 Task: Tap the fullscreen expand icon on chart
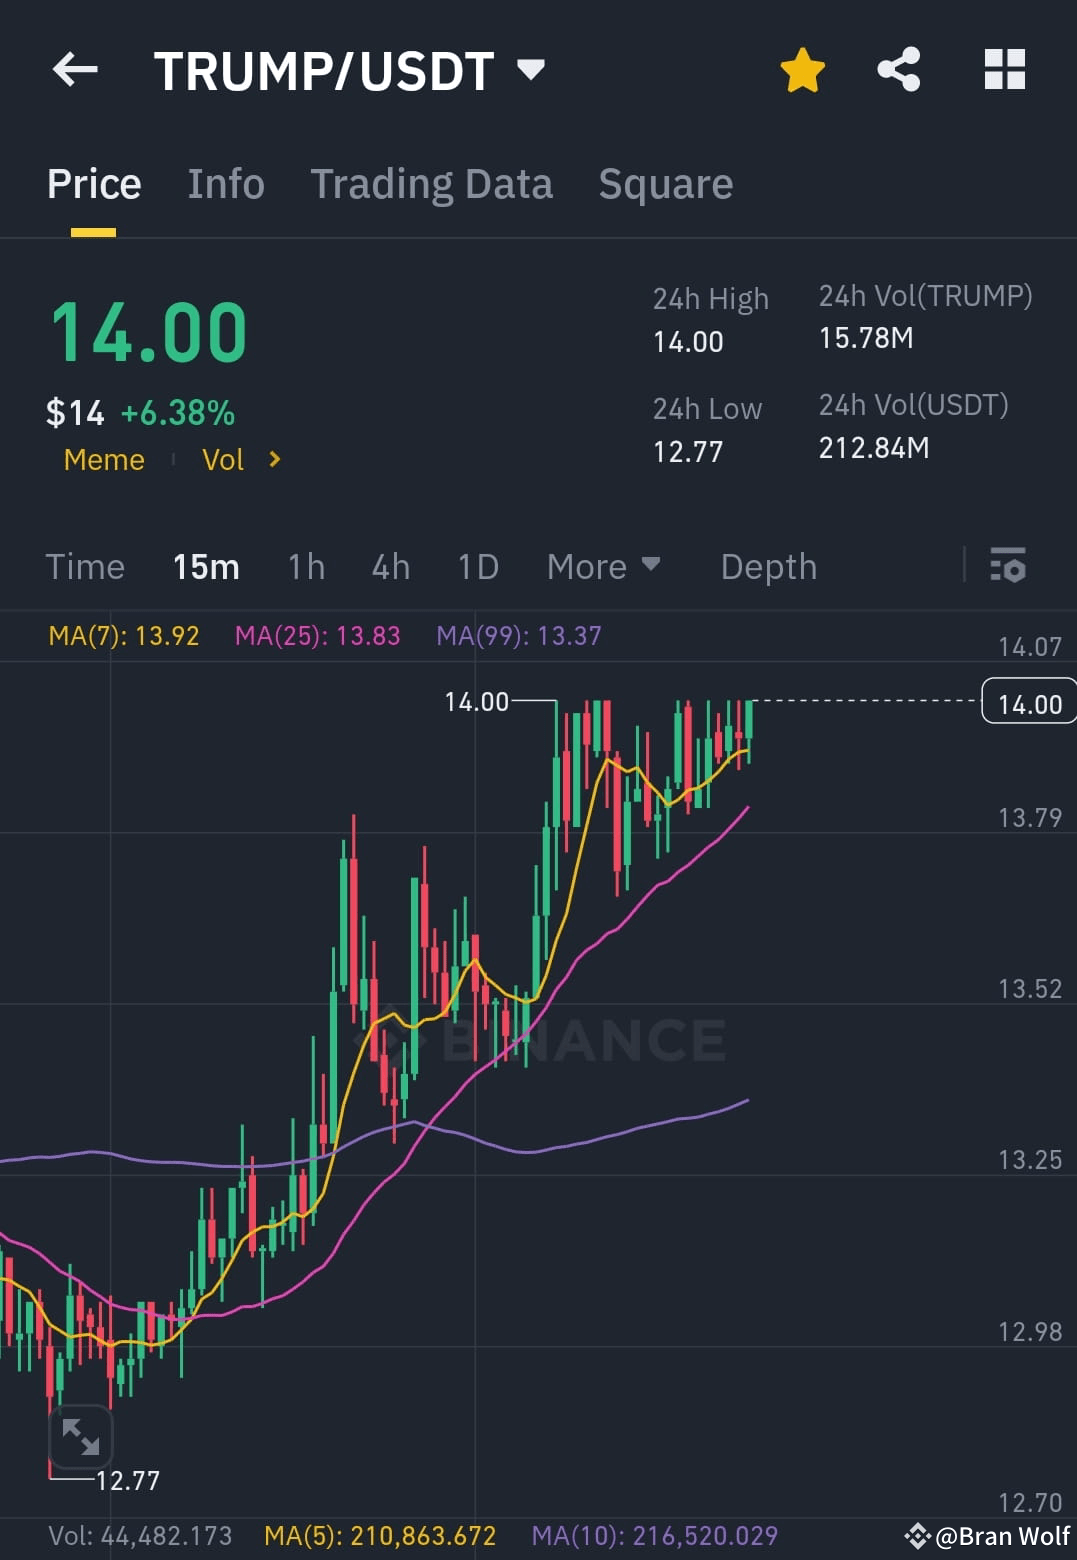click(81, 1437)
